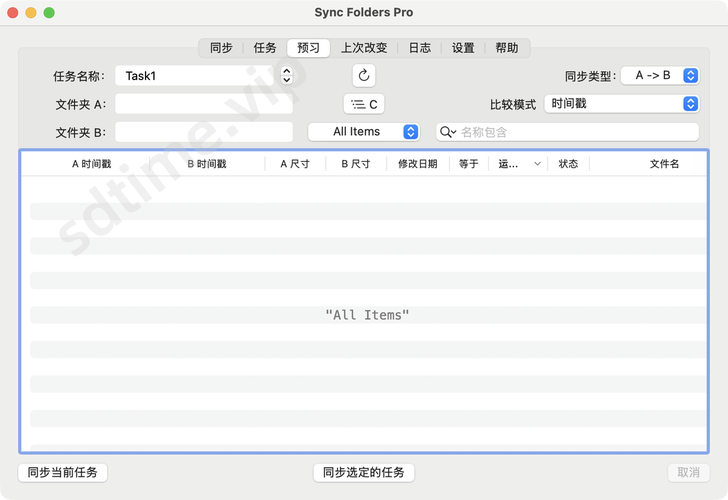Click the 文件夹 A path field
The height and width of the screenshot is (500, 728).
click(x=204, y=104)
